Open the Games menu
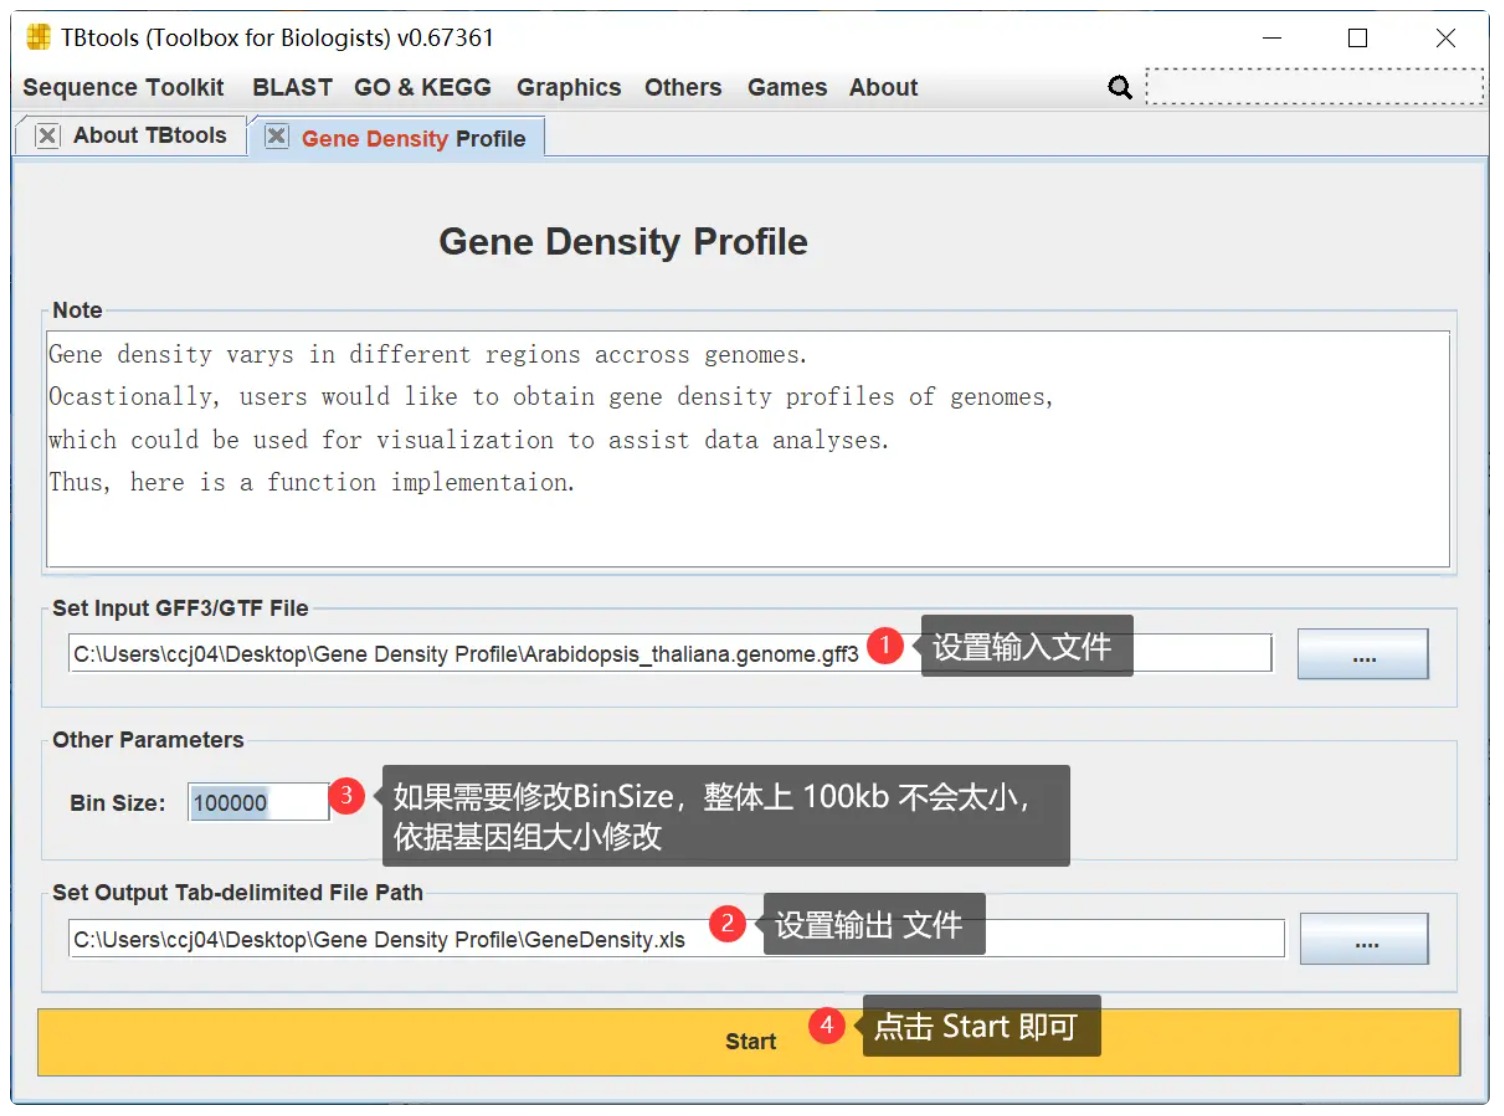Viewport: 1504px width, 1116px height. click(787, 88)
